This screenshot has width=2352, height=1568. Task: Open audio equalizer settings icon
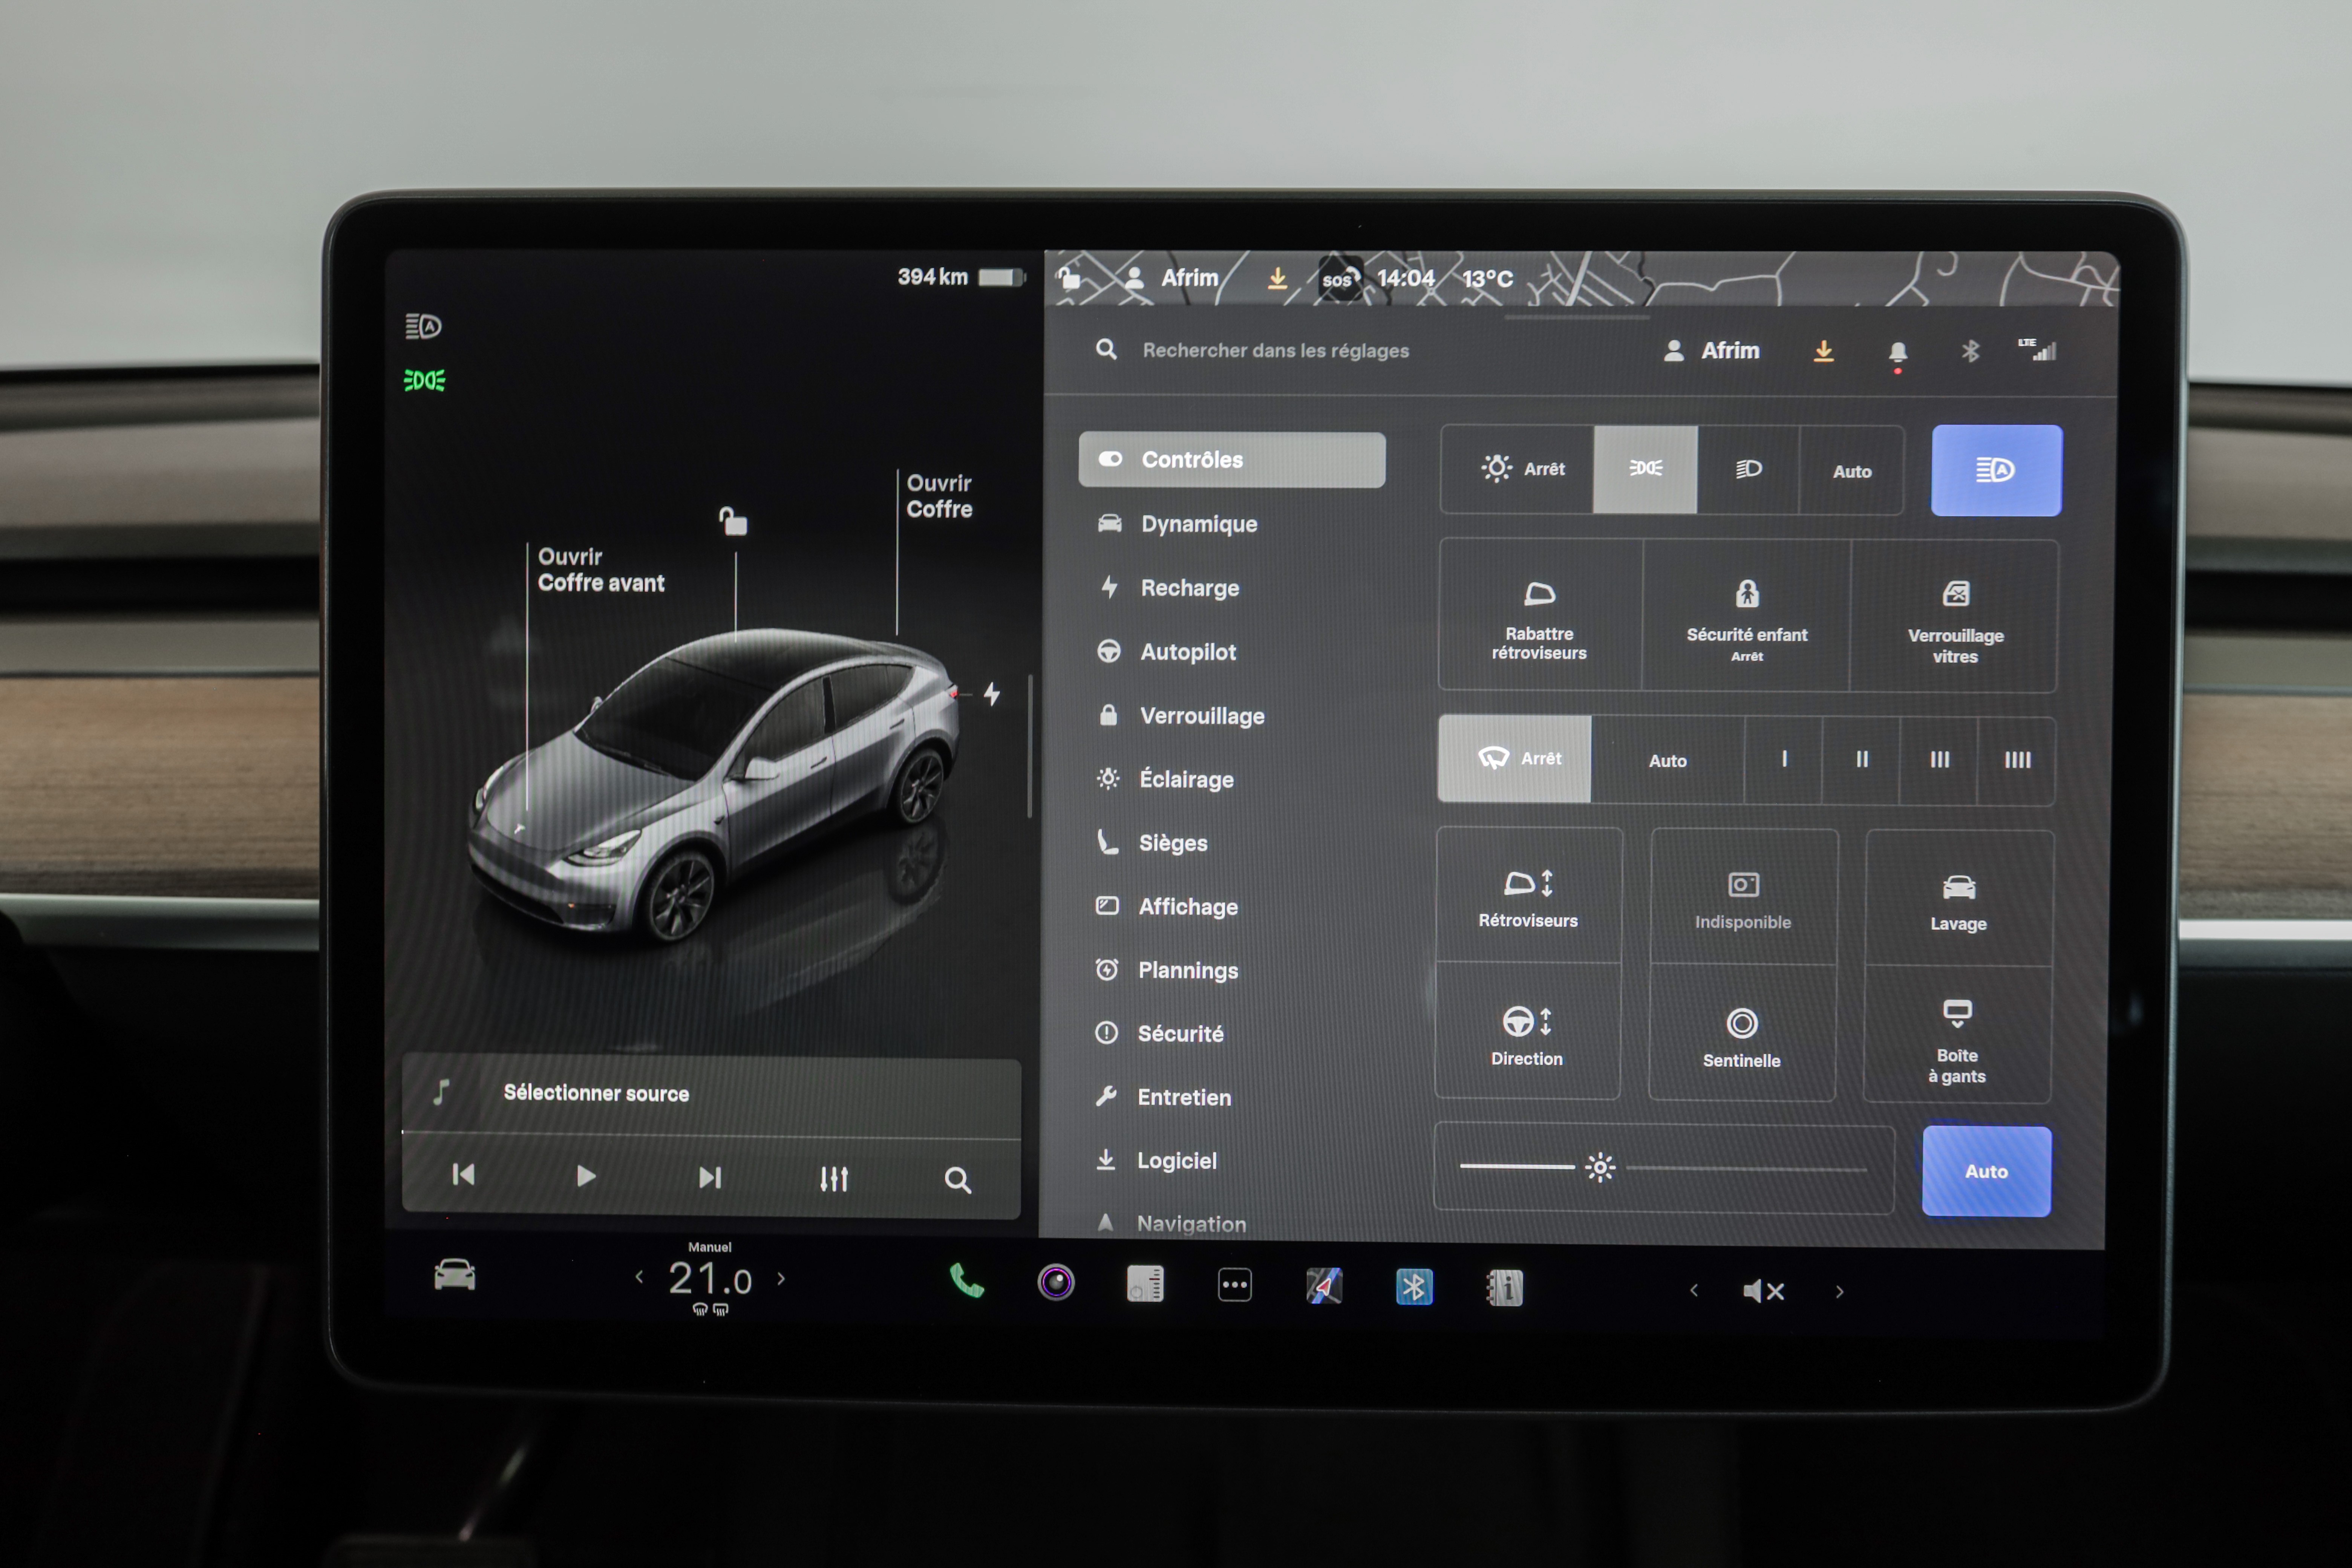(834, 1179)
